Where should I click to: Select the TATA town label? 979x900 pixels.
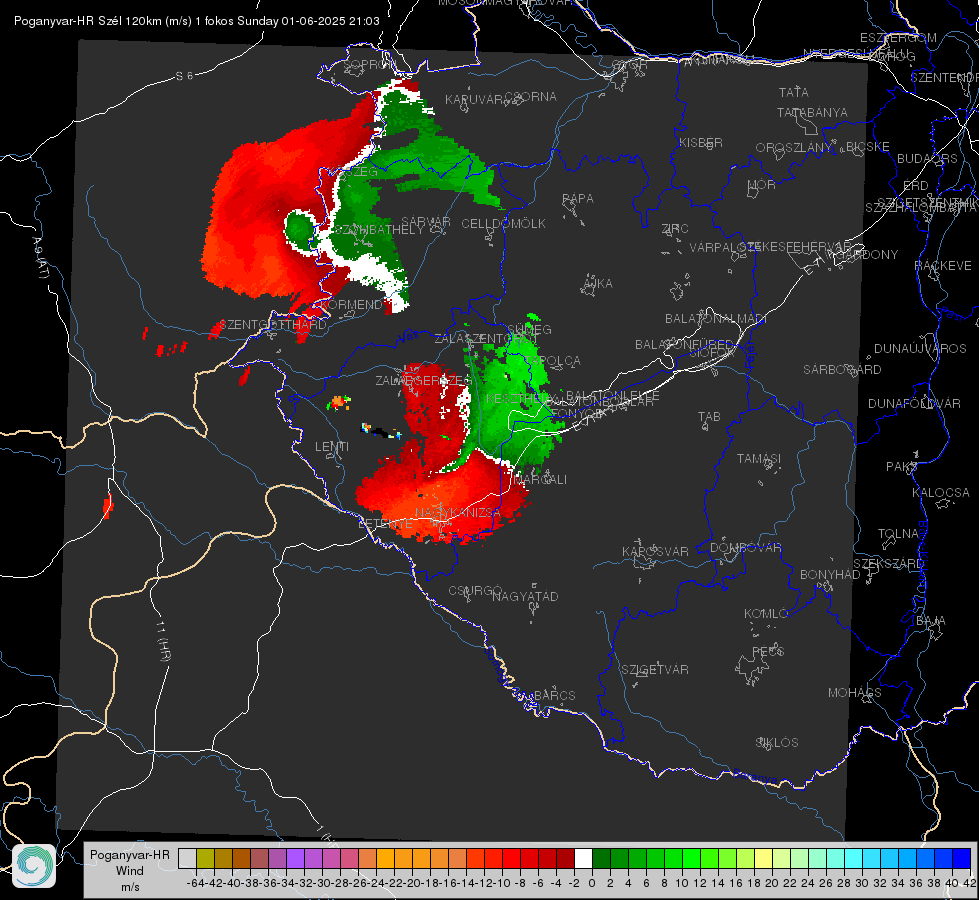pos(794,92)
